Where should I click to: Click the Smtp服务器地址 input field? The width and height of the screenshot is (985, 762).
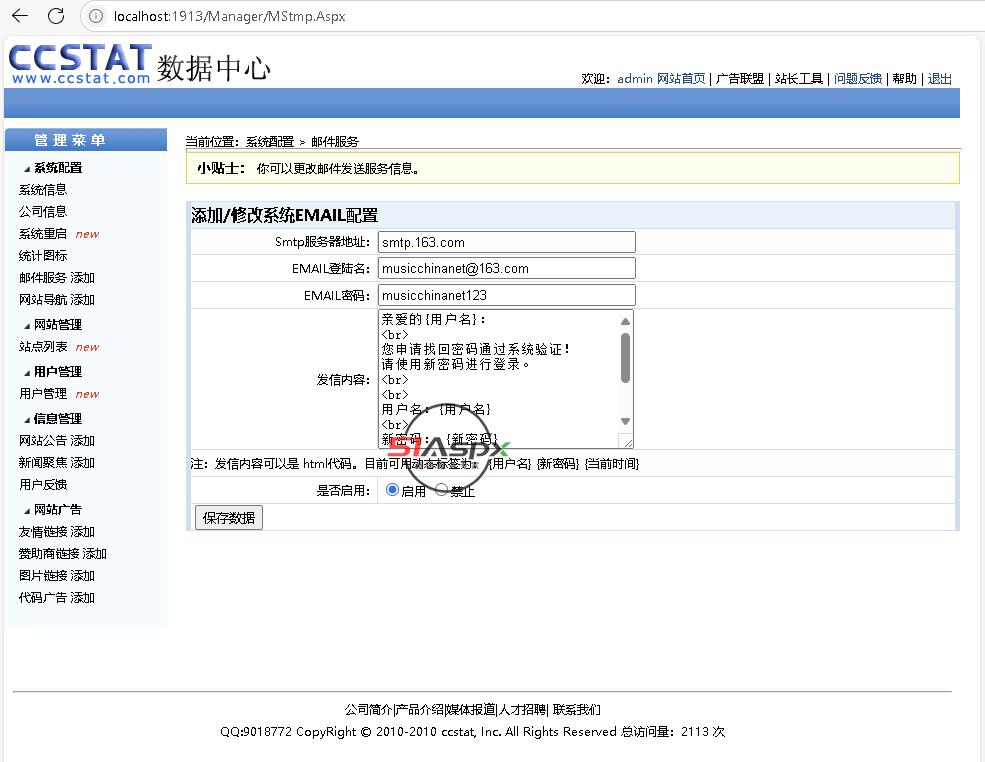click(507, 242)
